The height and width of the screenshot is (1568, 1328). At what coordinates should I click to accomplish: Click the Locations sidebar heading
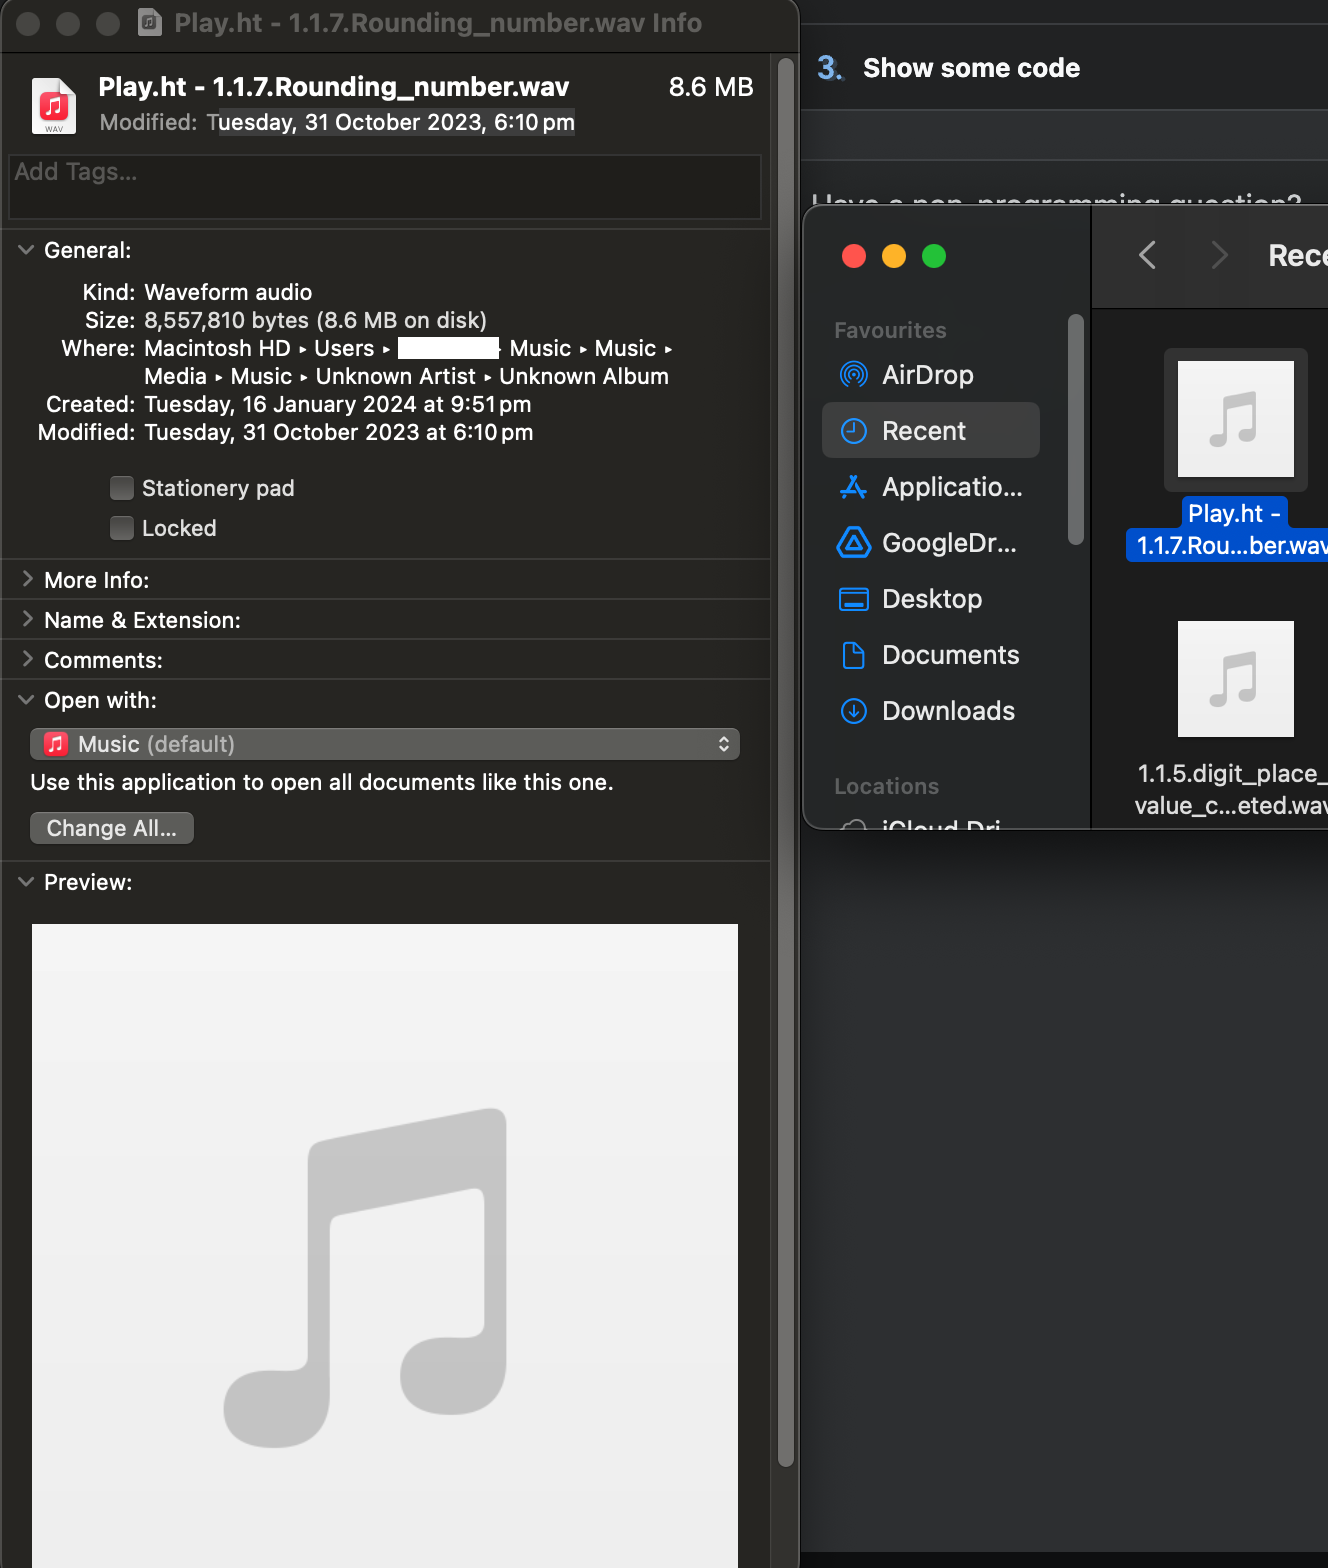click(x=887, y=786)
